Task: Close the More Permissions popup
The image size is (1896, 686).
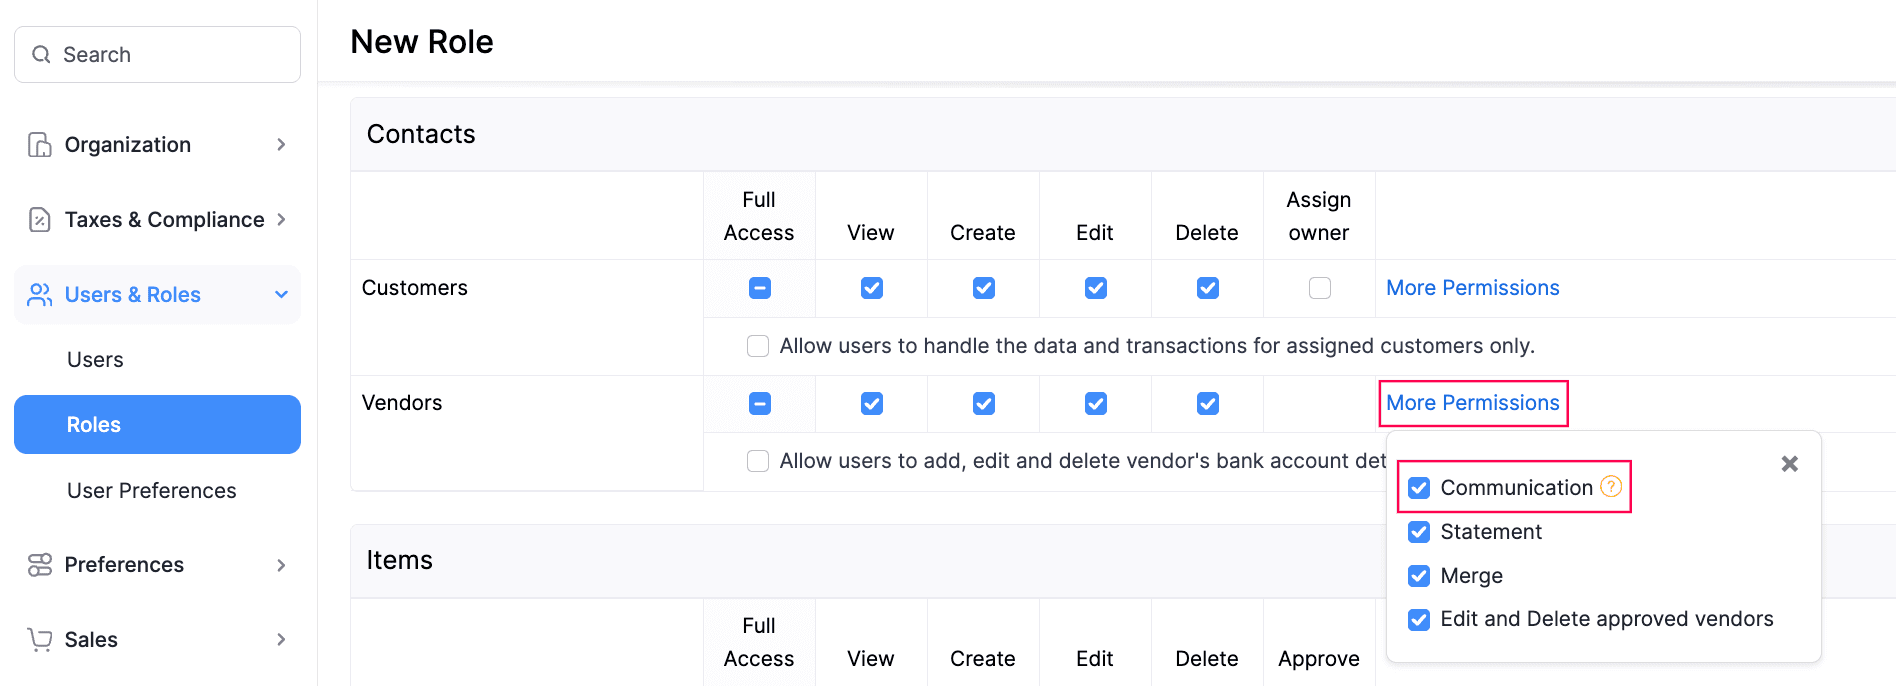Action: tap(1789, 464)
